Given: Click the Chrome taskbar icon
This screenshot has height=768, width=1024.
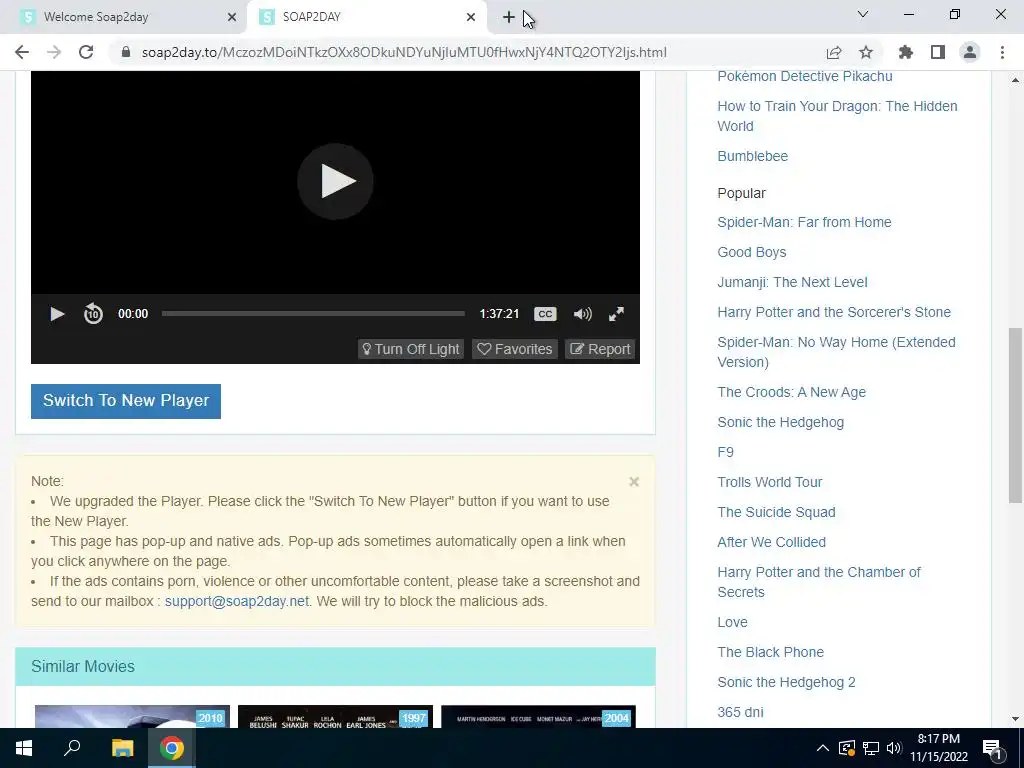Looking at the screenshot, I should tap(172, 748).
